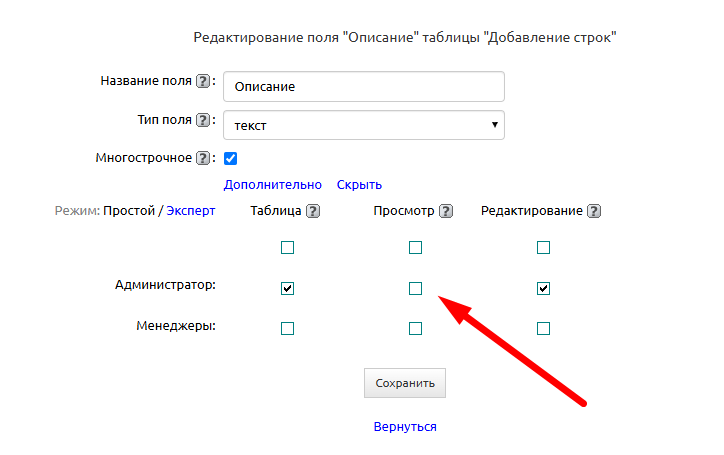Click help icon next to Название поля
Screen dimensions: 724x455
(203, 81)
